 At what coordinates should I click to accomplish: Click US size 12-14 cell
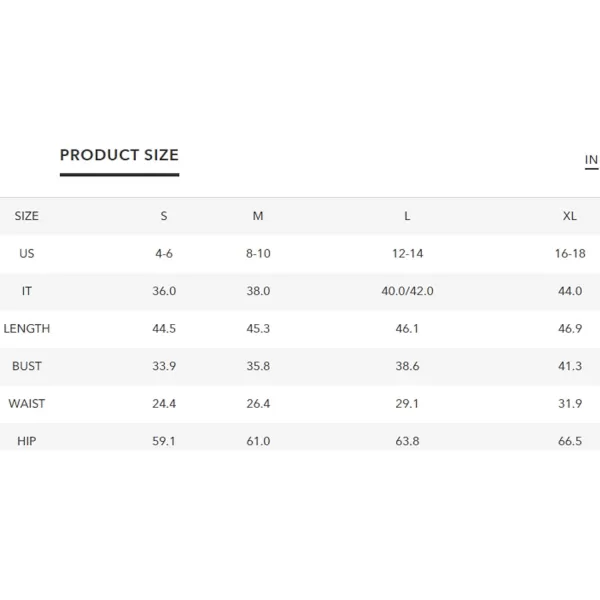[408, 253]
